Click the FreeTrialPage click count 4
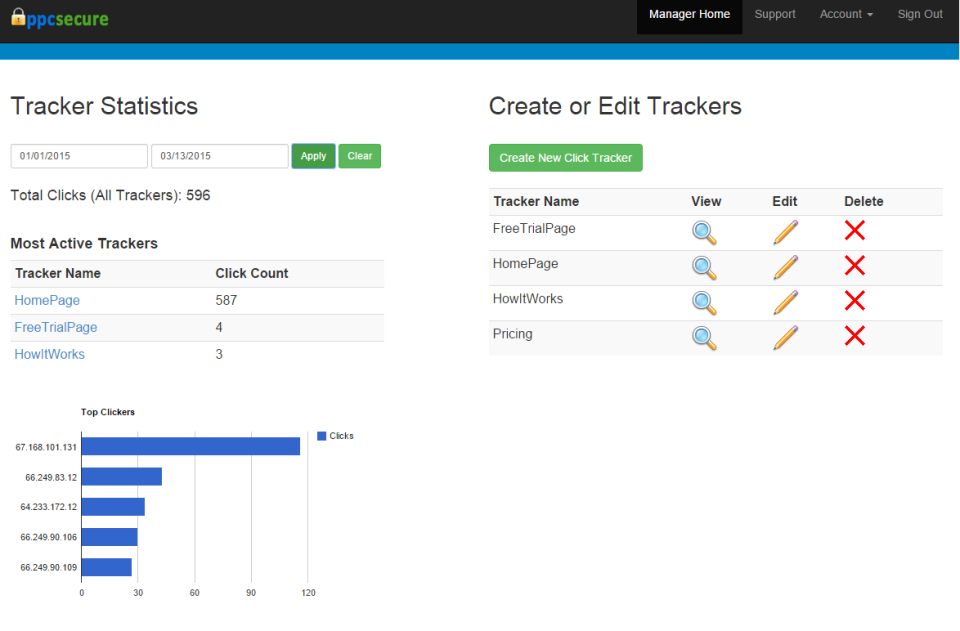Screen dimensions: 960x631 [x=219, y=327]
